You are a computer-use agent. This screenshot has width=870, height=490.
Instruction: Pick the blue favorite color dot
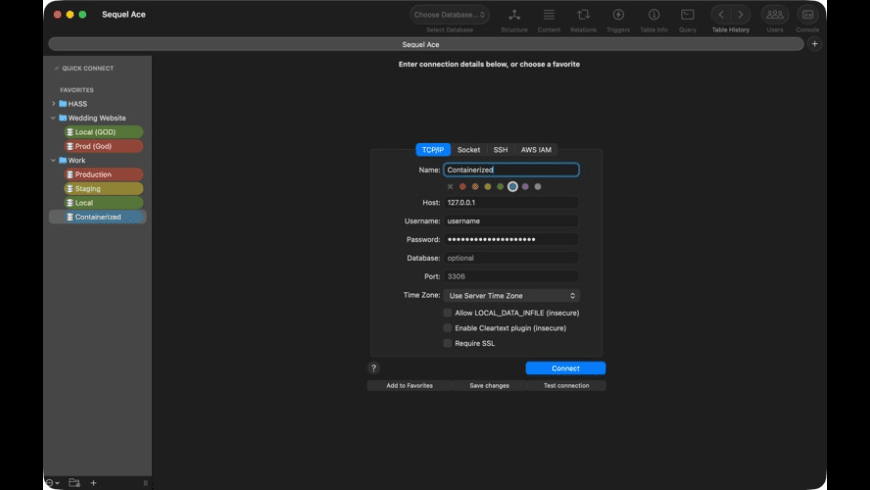(513, 186)
